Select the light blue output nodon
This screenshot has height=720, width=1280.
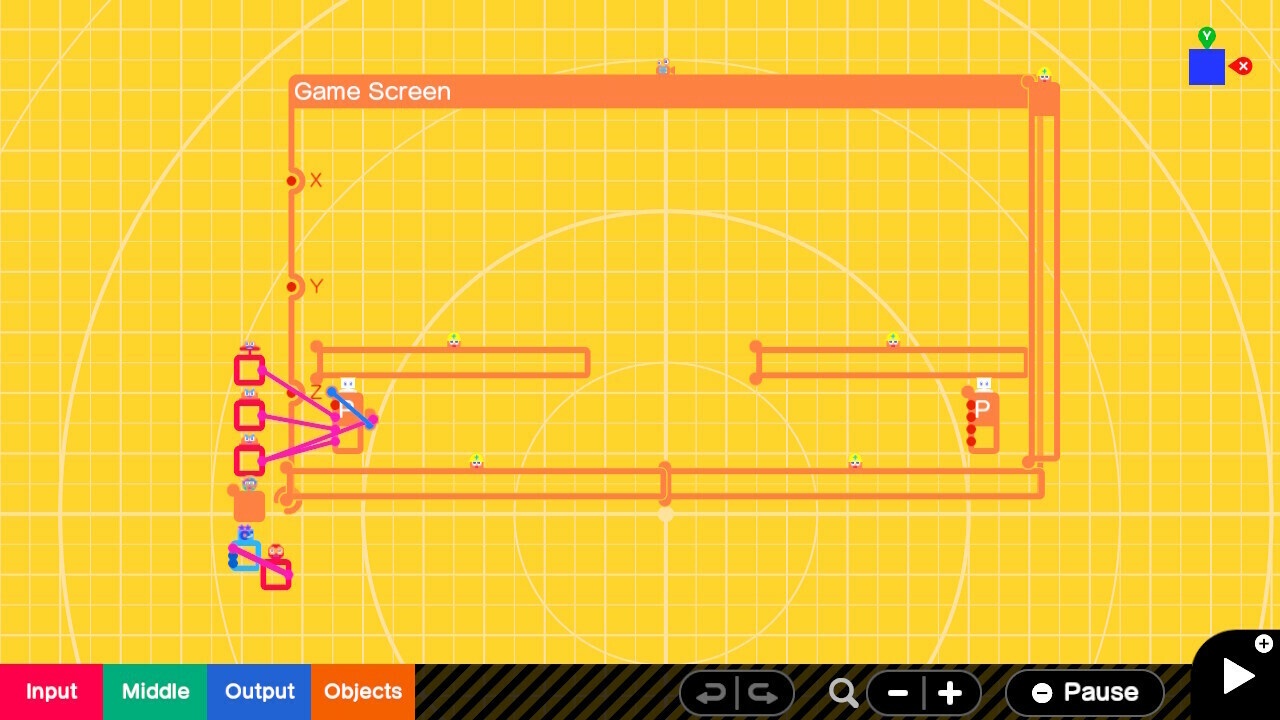point(246,554)
